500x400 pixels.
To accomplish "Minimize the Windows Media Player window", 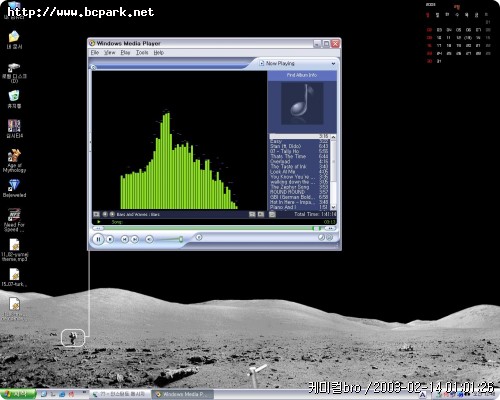I will [317, 44].
